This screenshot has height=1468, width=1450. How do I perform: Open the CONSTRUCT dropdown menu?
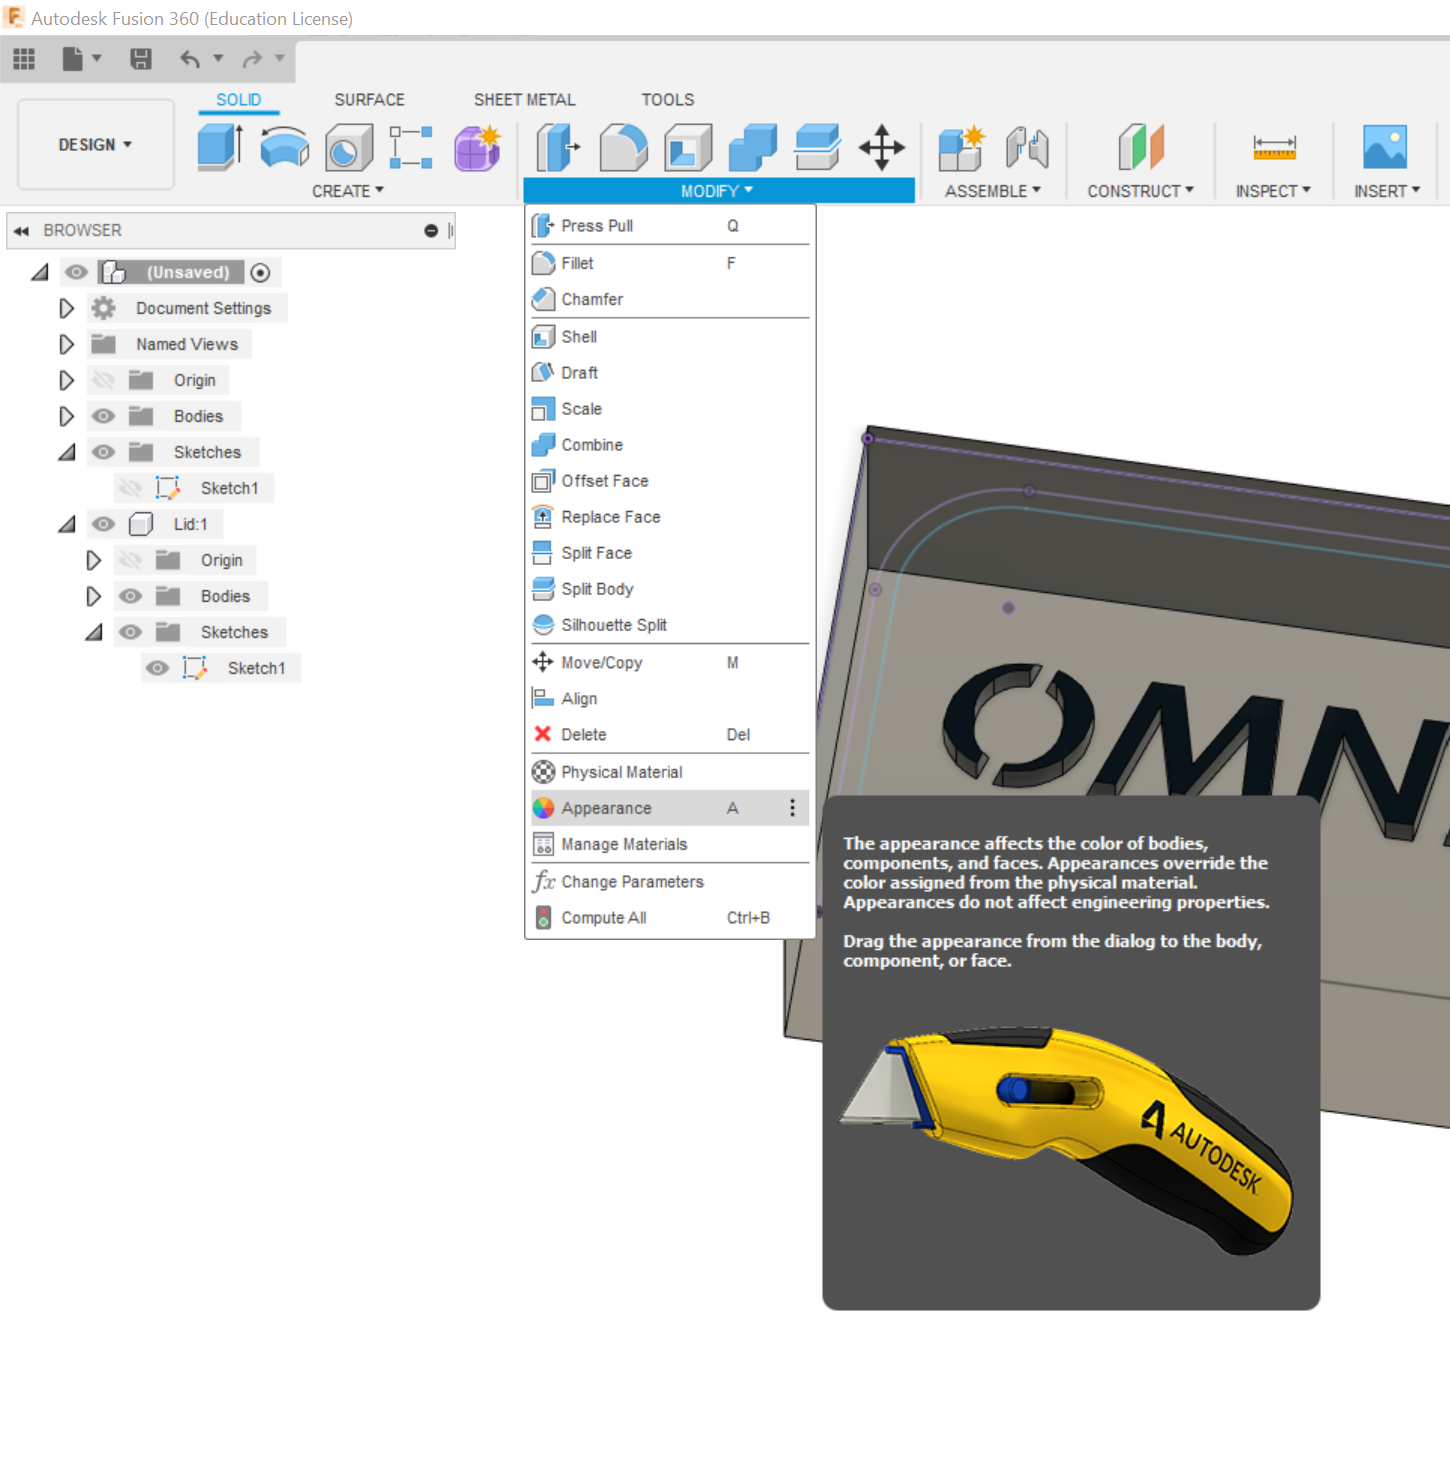point(1141,191)
